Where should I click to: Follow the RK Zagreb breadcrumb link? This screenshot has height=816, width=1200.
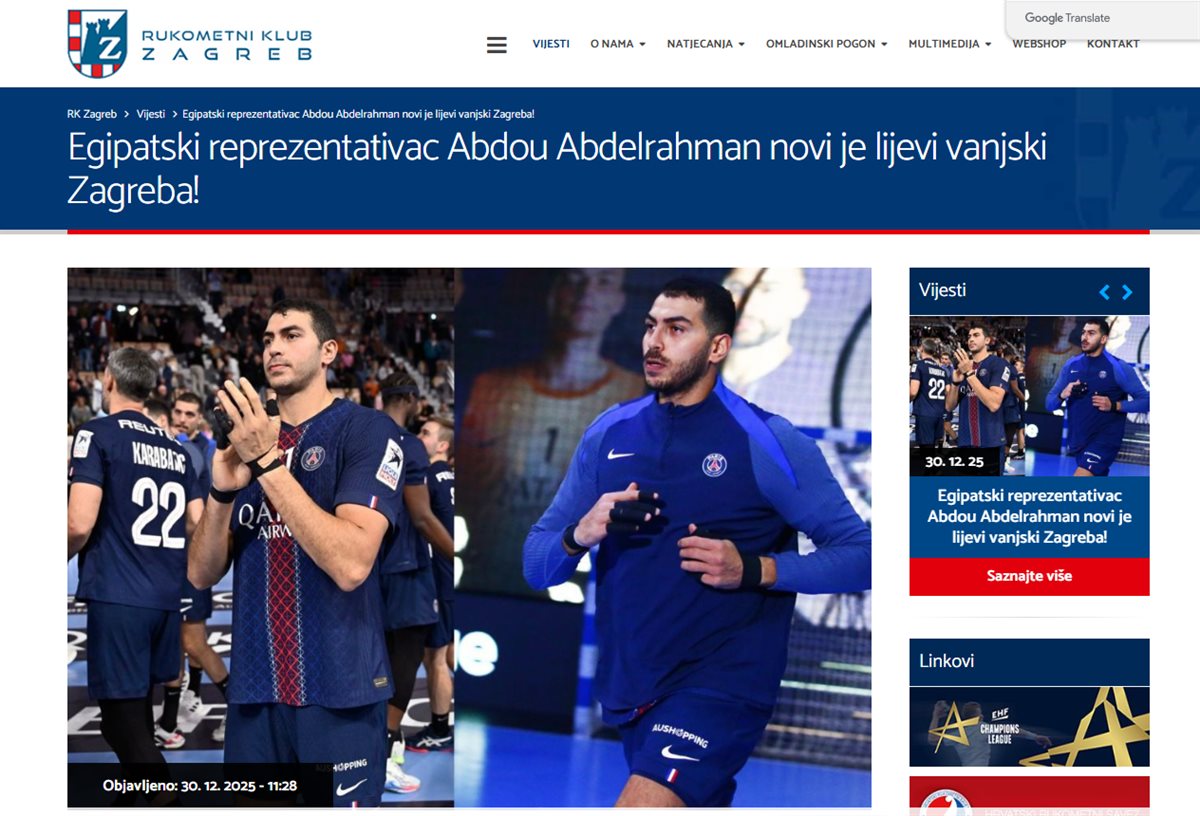(x=92, y=114)
